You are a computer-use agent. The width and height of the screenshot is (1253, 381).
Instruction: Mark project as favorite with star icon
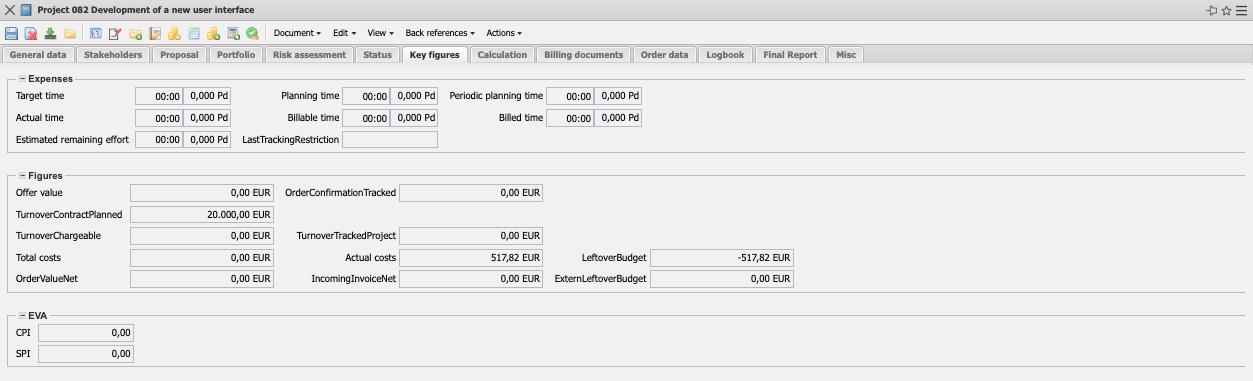(1226, 9)
